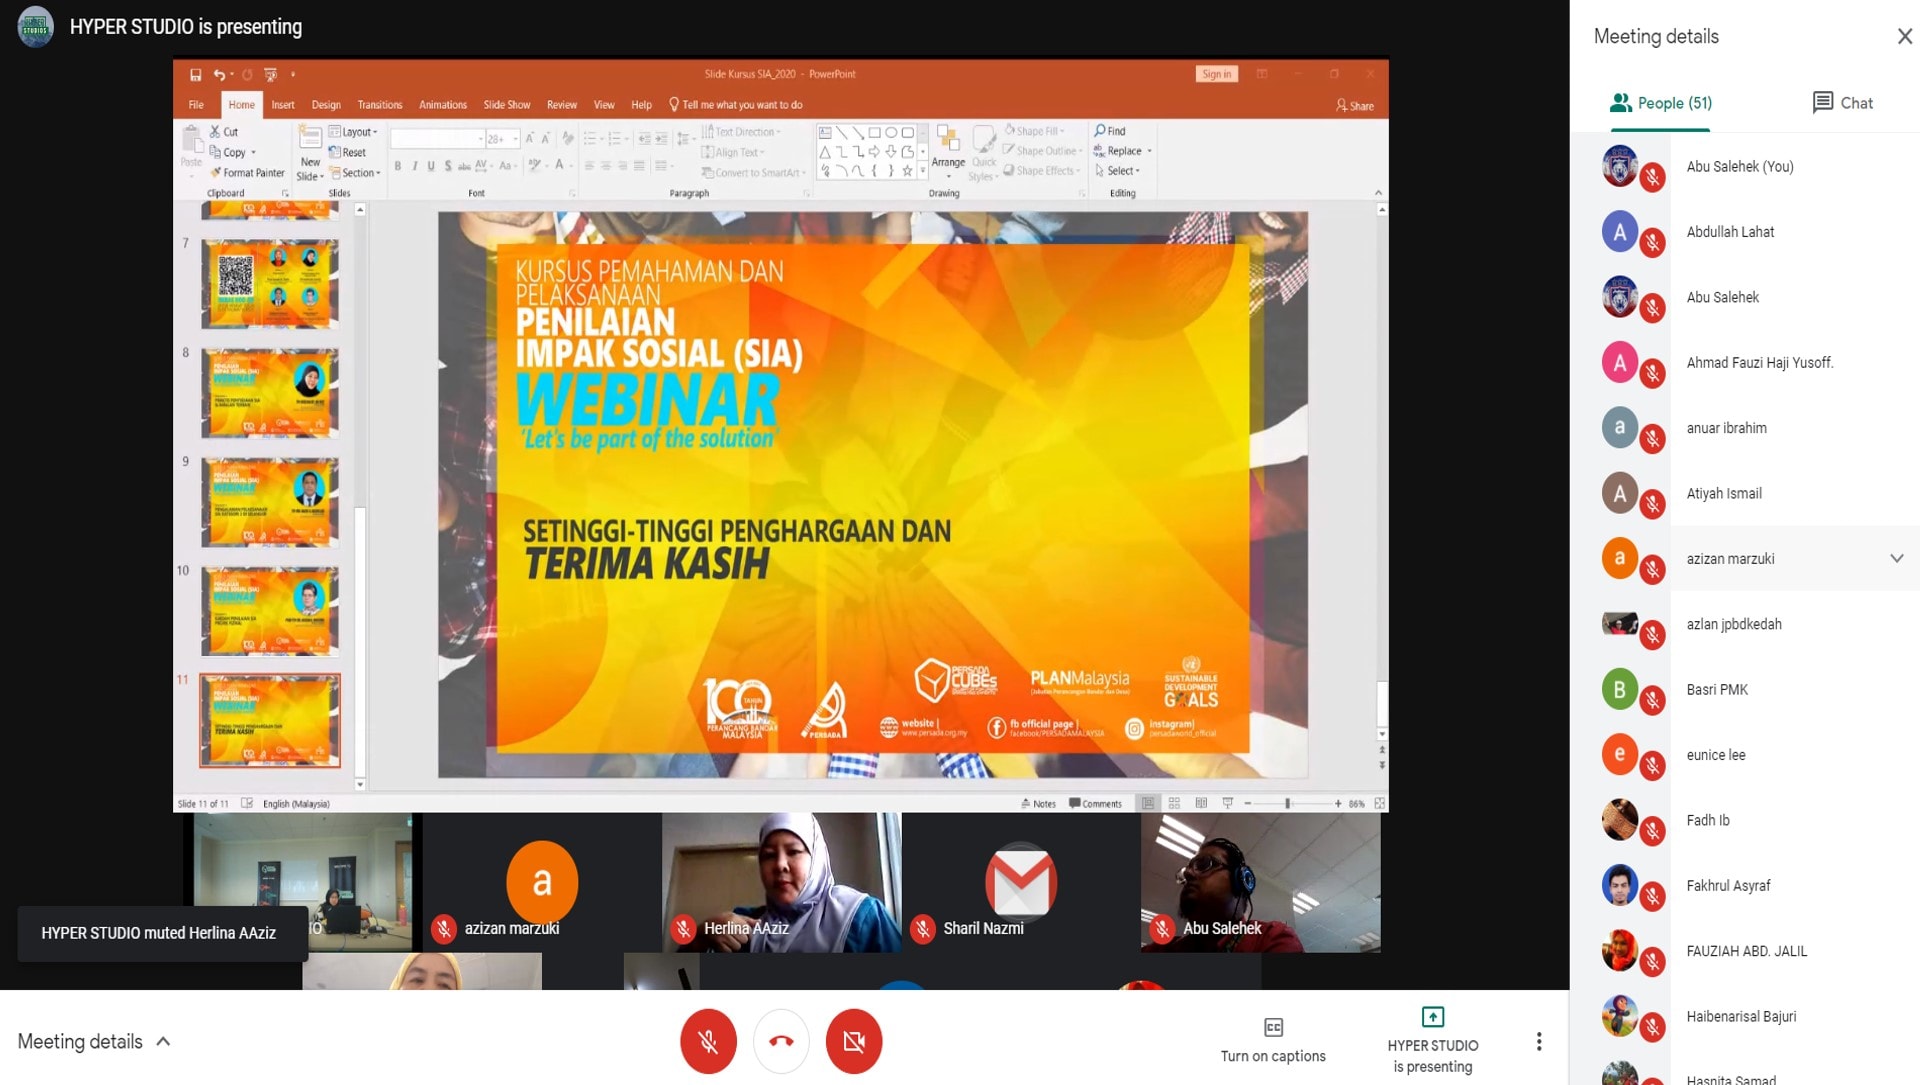Turn on captions
The height and width of the screenshot is (1085, 1920).
pos(1272,1040)
